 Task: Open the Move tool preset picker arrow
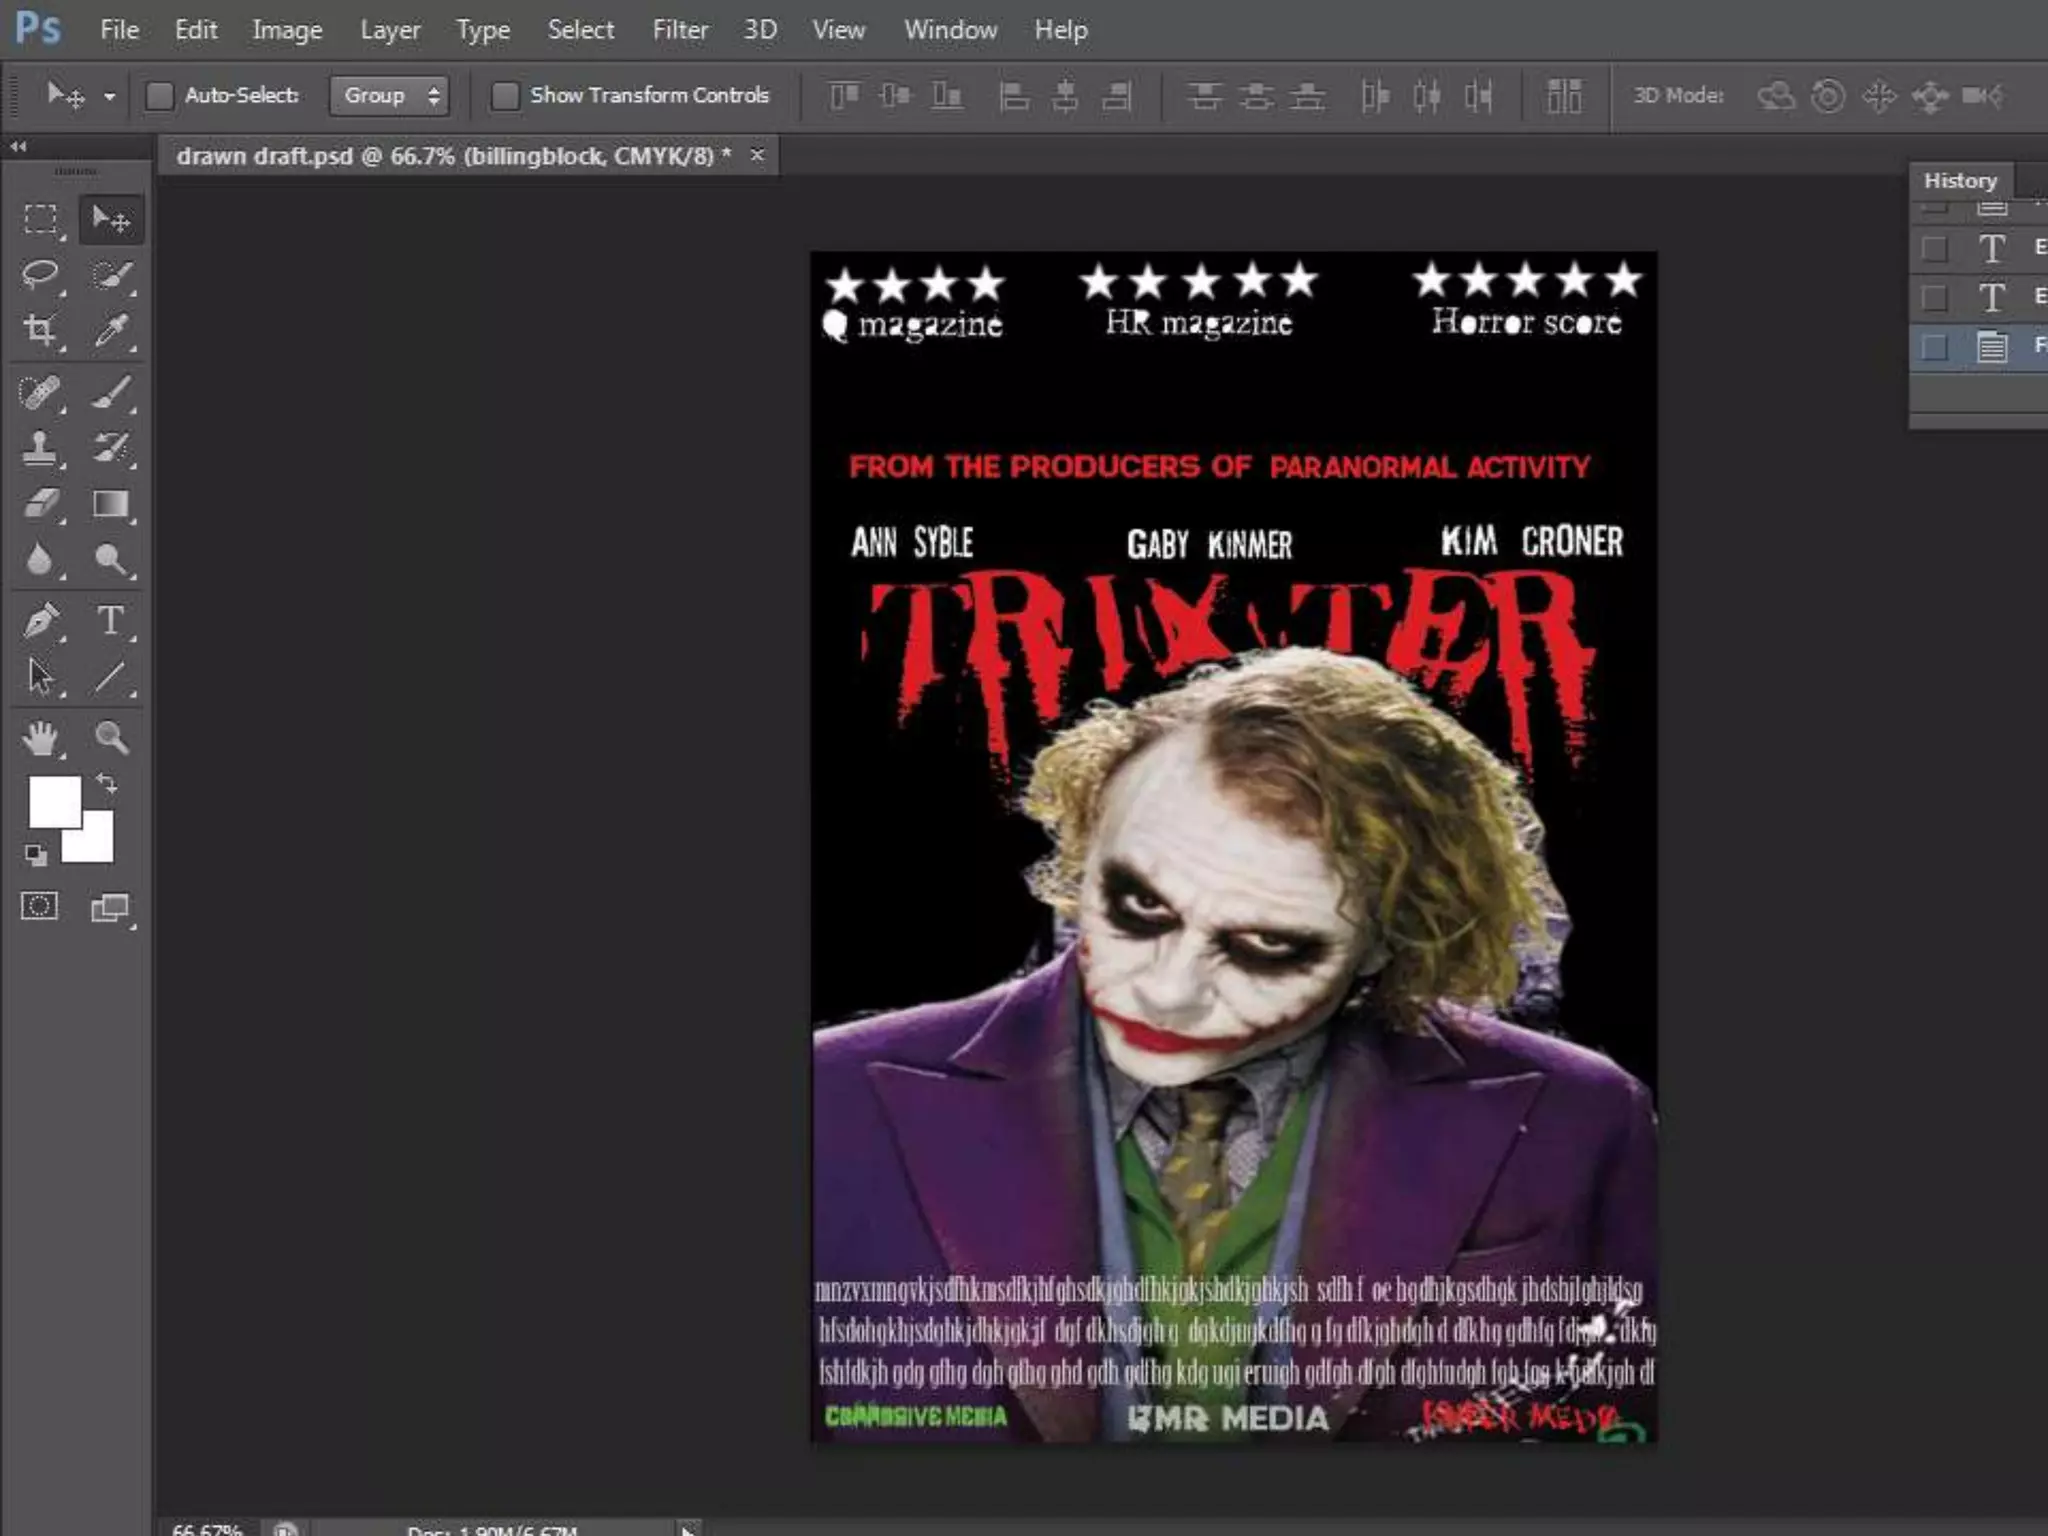click(110, 97)
